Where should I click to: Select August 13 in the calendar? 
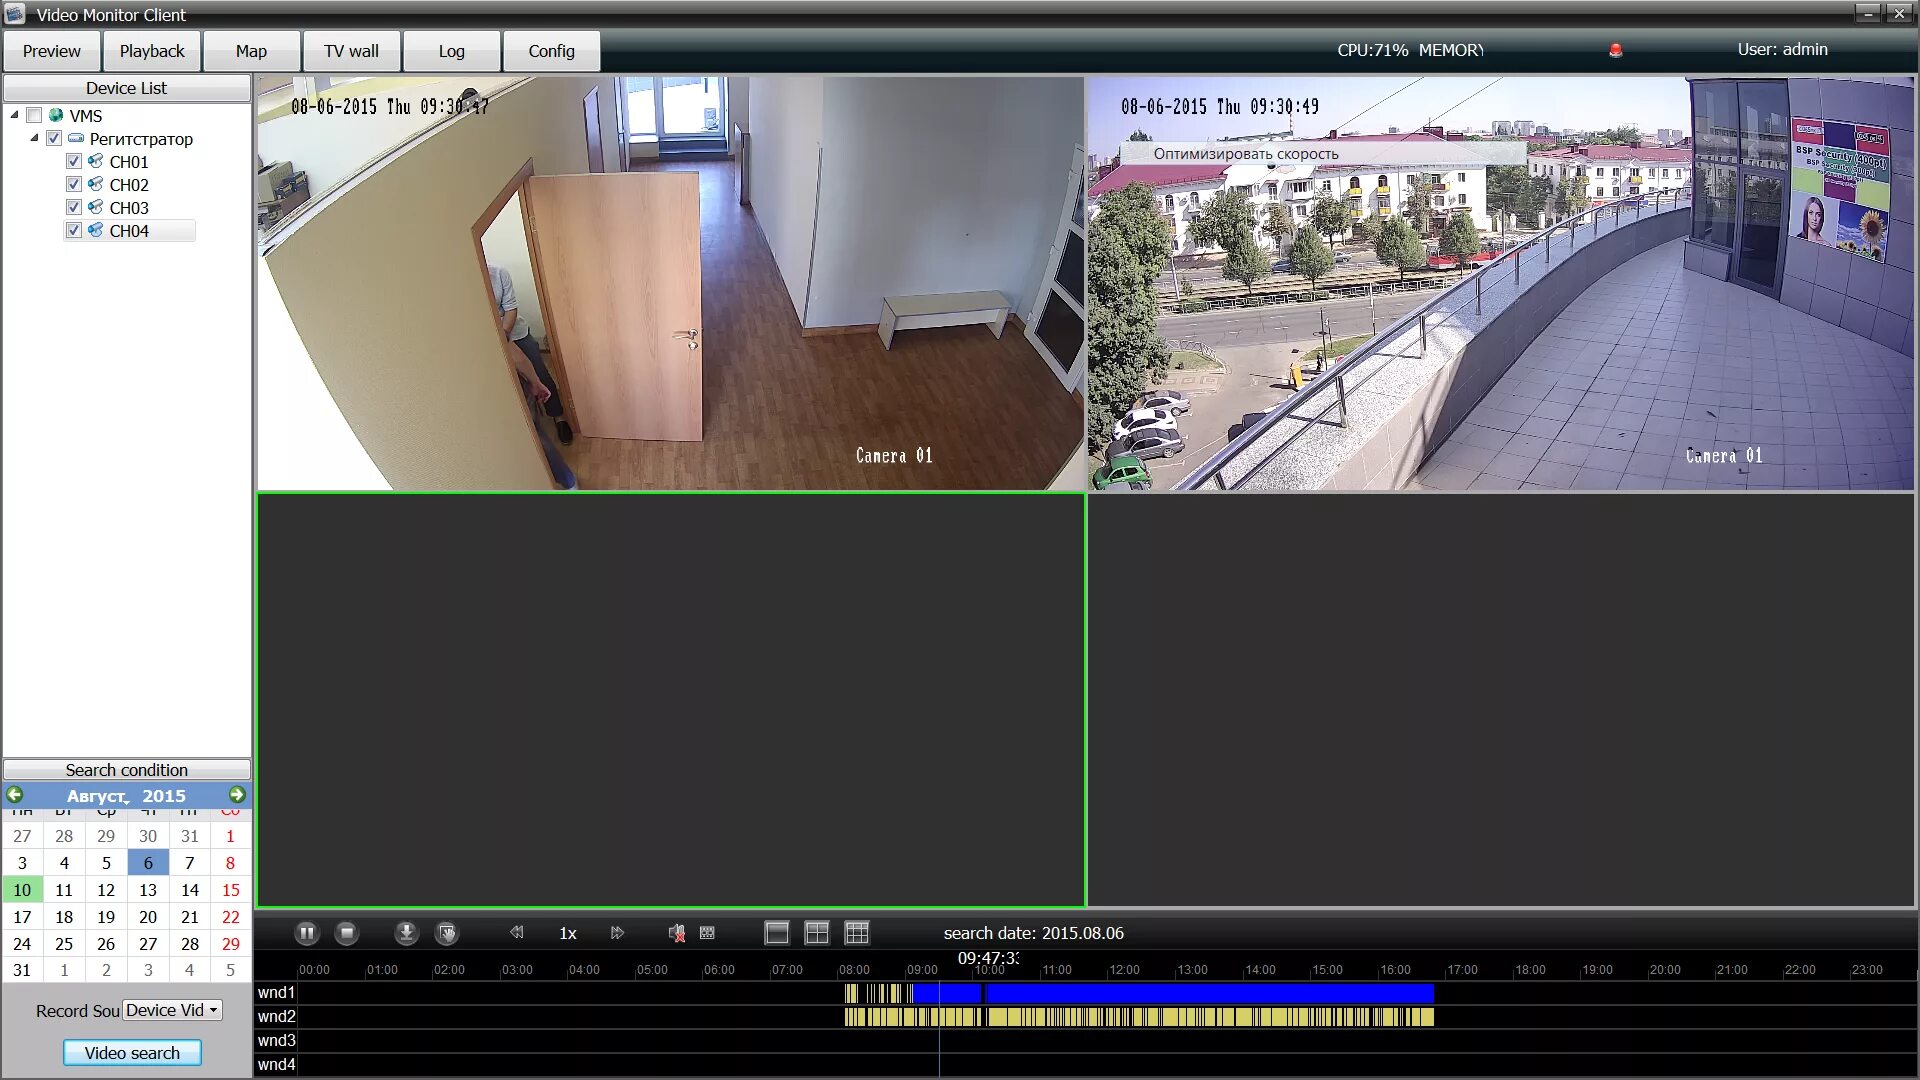pyautogui.click(x=148, y=890)
